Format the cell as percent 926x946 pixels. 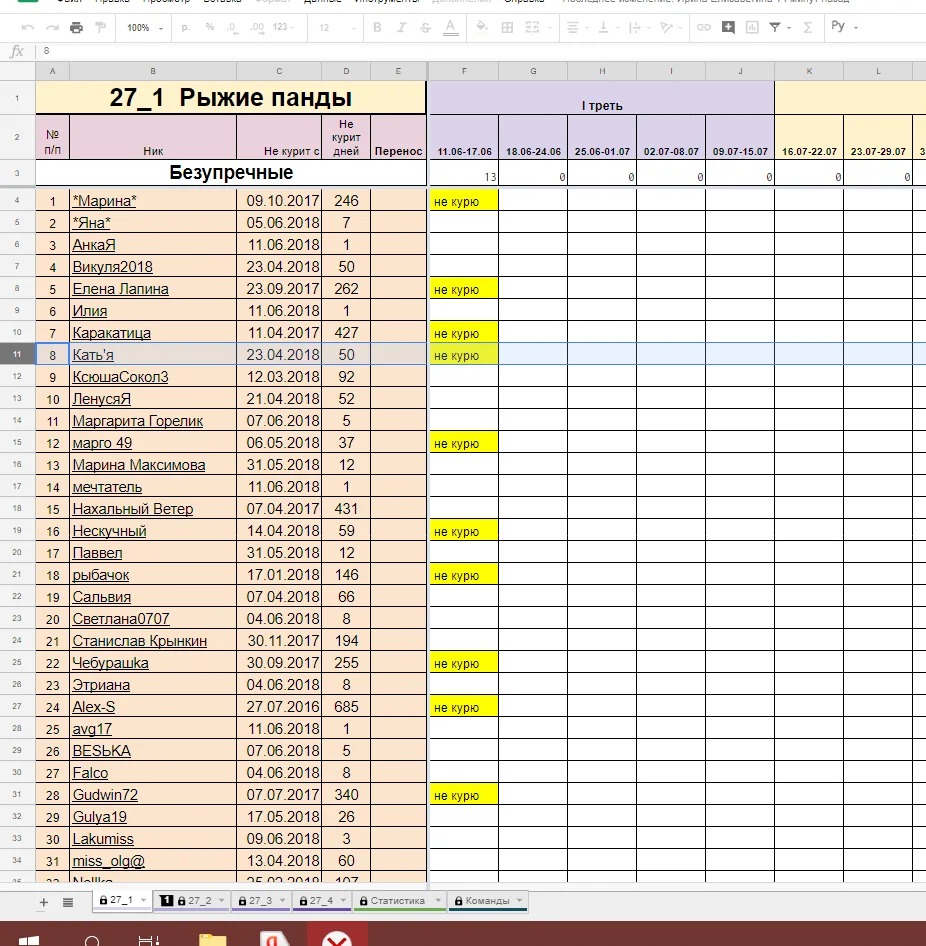[x=209, y=28]
